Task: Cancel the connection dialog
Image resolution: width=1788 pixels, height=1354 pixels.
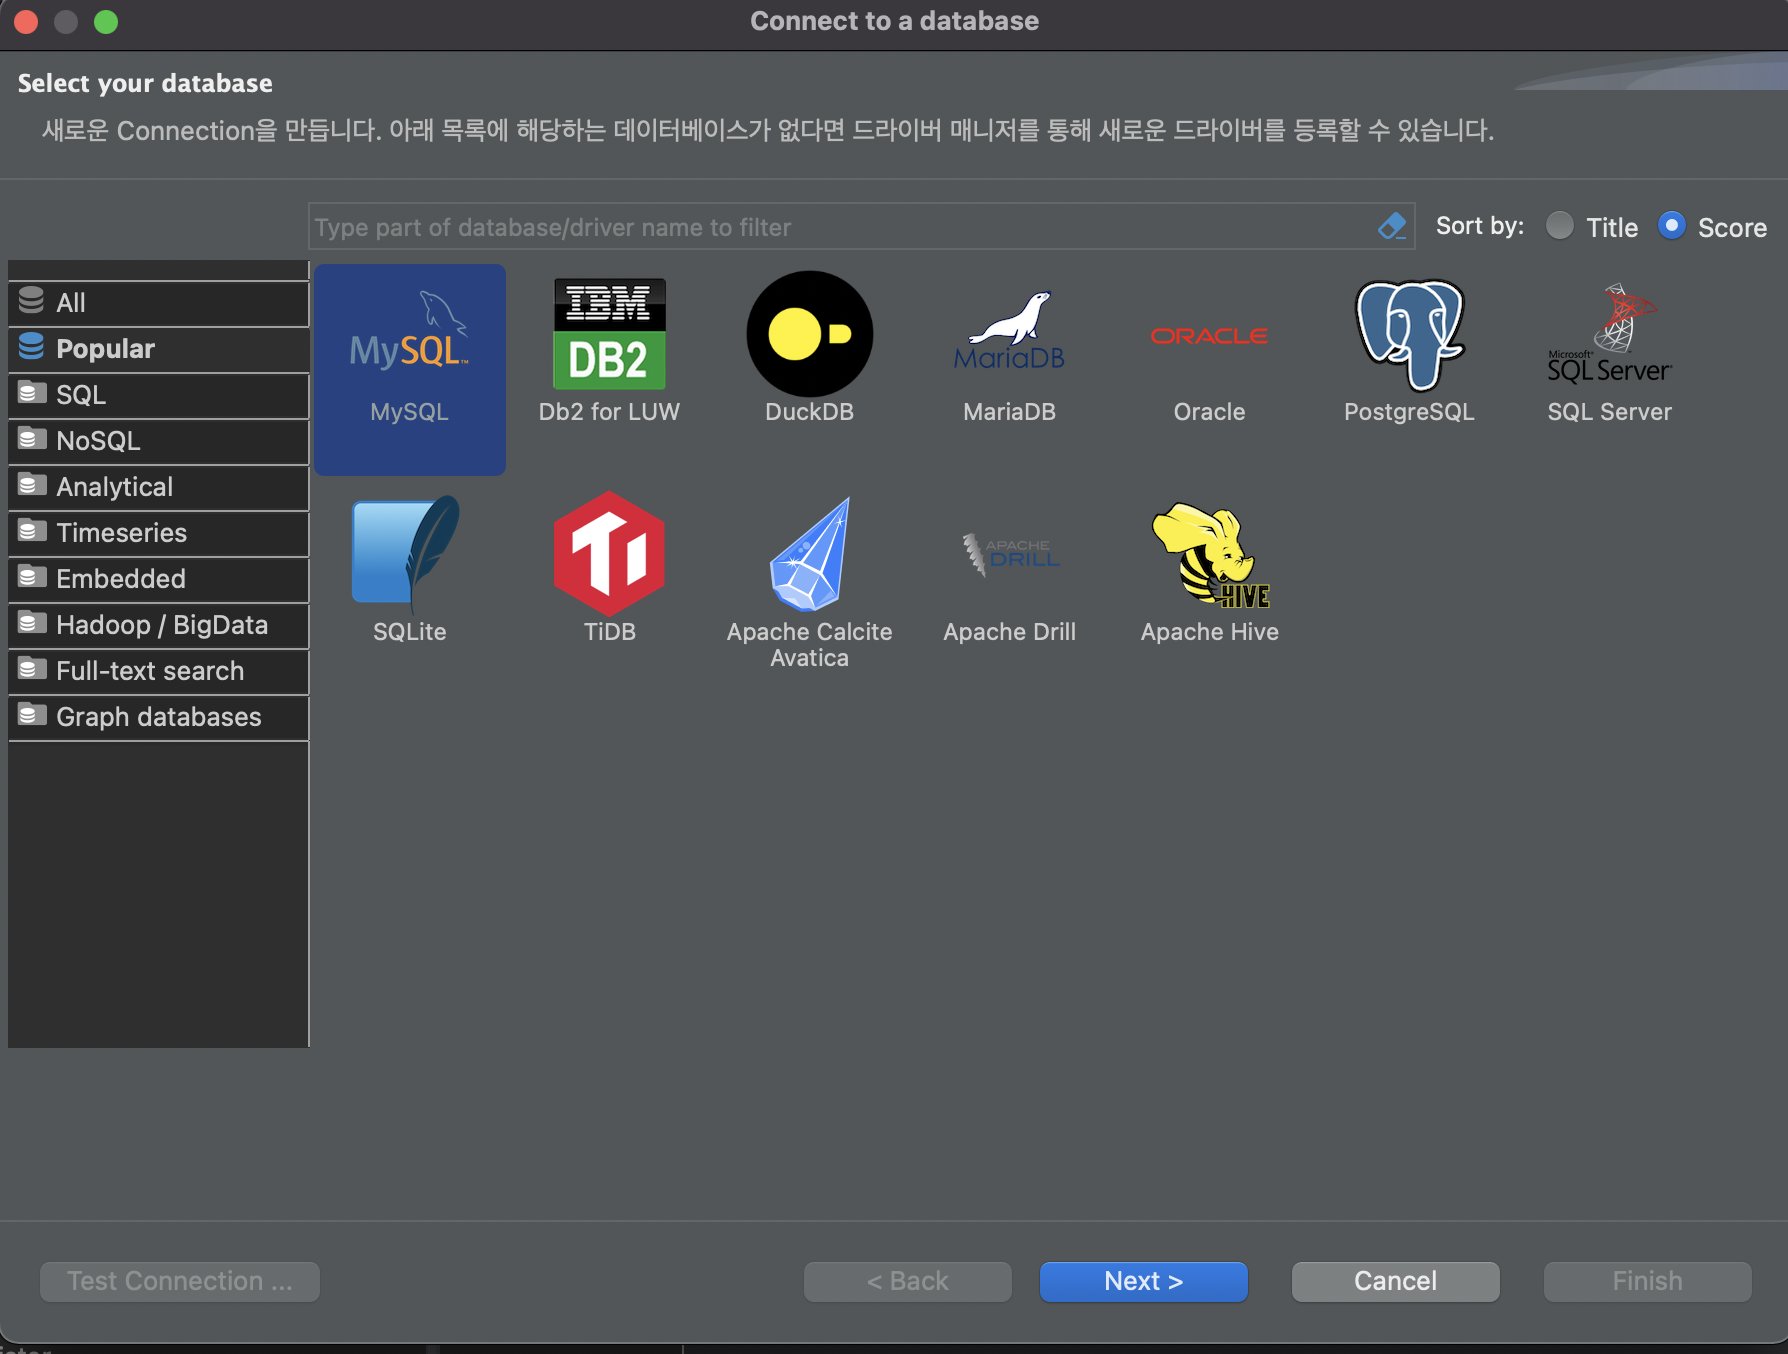Action: pos(1396,1281)
